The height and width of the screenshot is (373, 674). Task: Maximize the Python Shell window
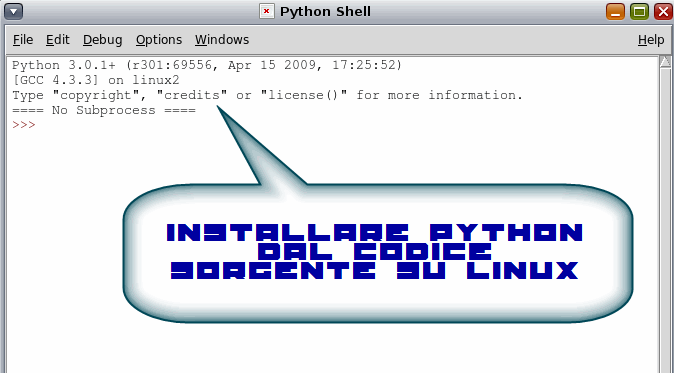coord(639,12)
